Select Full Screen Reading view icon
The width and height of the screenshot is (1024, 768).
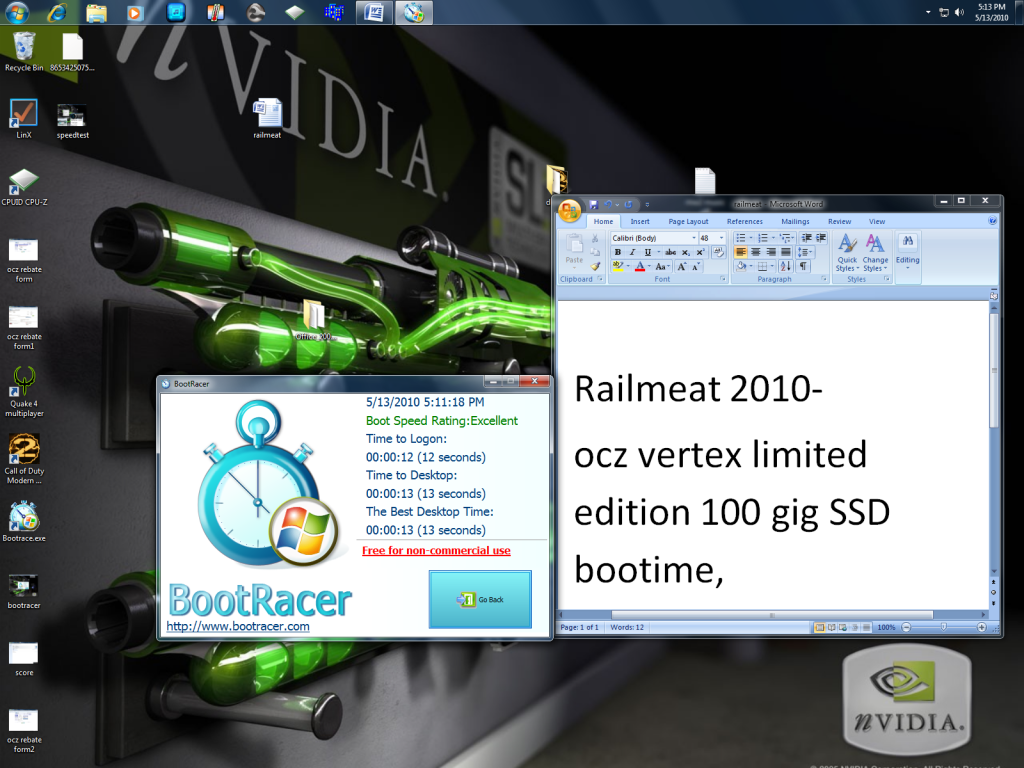click(x=831, y=627)
